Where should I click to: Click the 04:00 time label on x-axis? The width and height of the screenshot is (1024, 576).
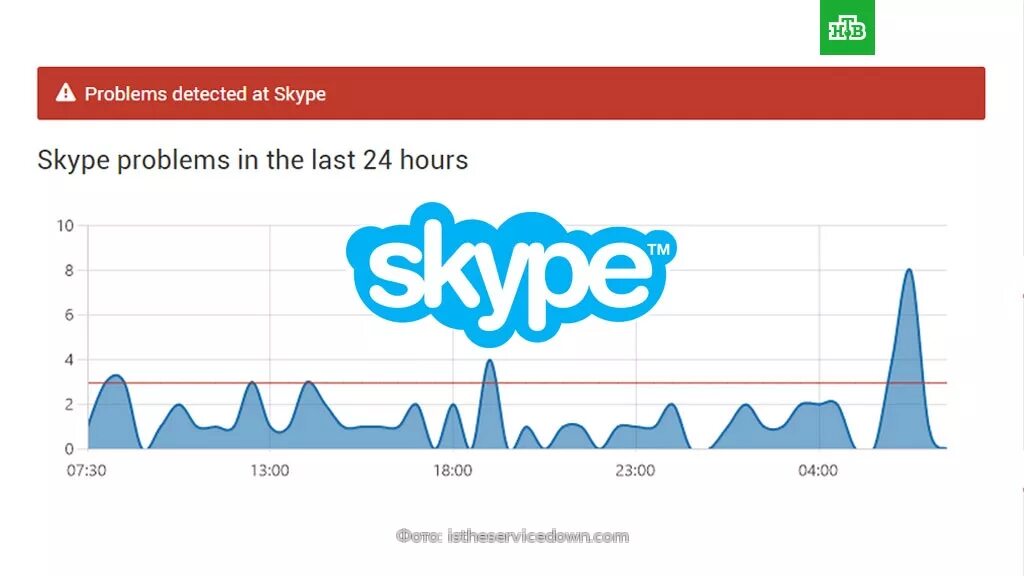point(818,470)
